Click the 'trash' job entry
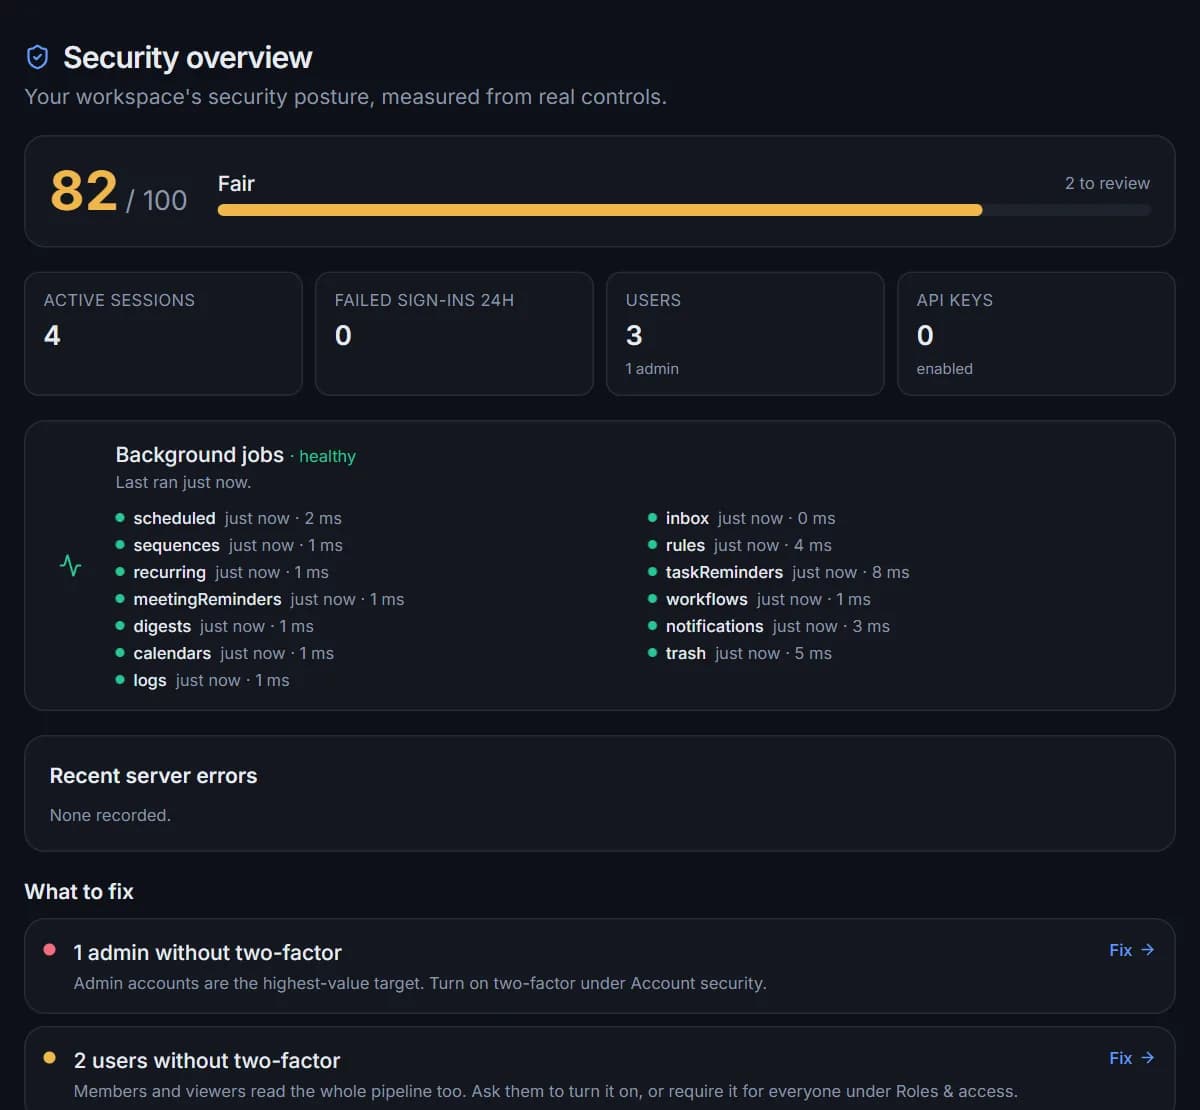 pyautogui.click(x=740, y=653)
